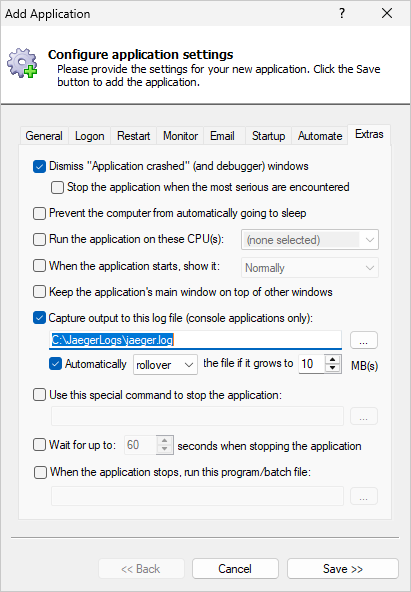Image resolution: width=411 pixels, height=592 pixels.
Task: Enable Stop application when most serious encountered
Action: [x=57, y=188]
